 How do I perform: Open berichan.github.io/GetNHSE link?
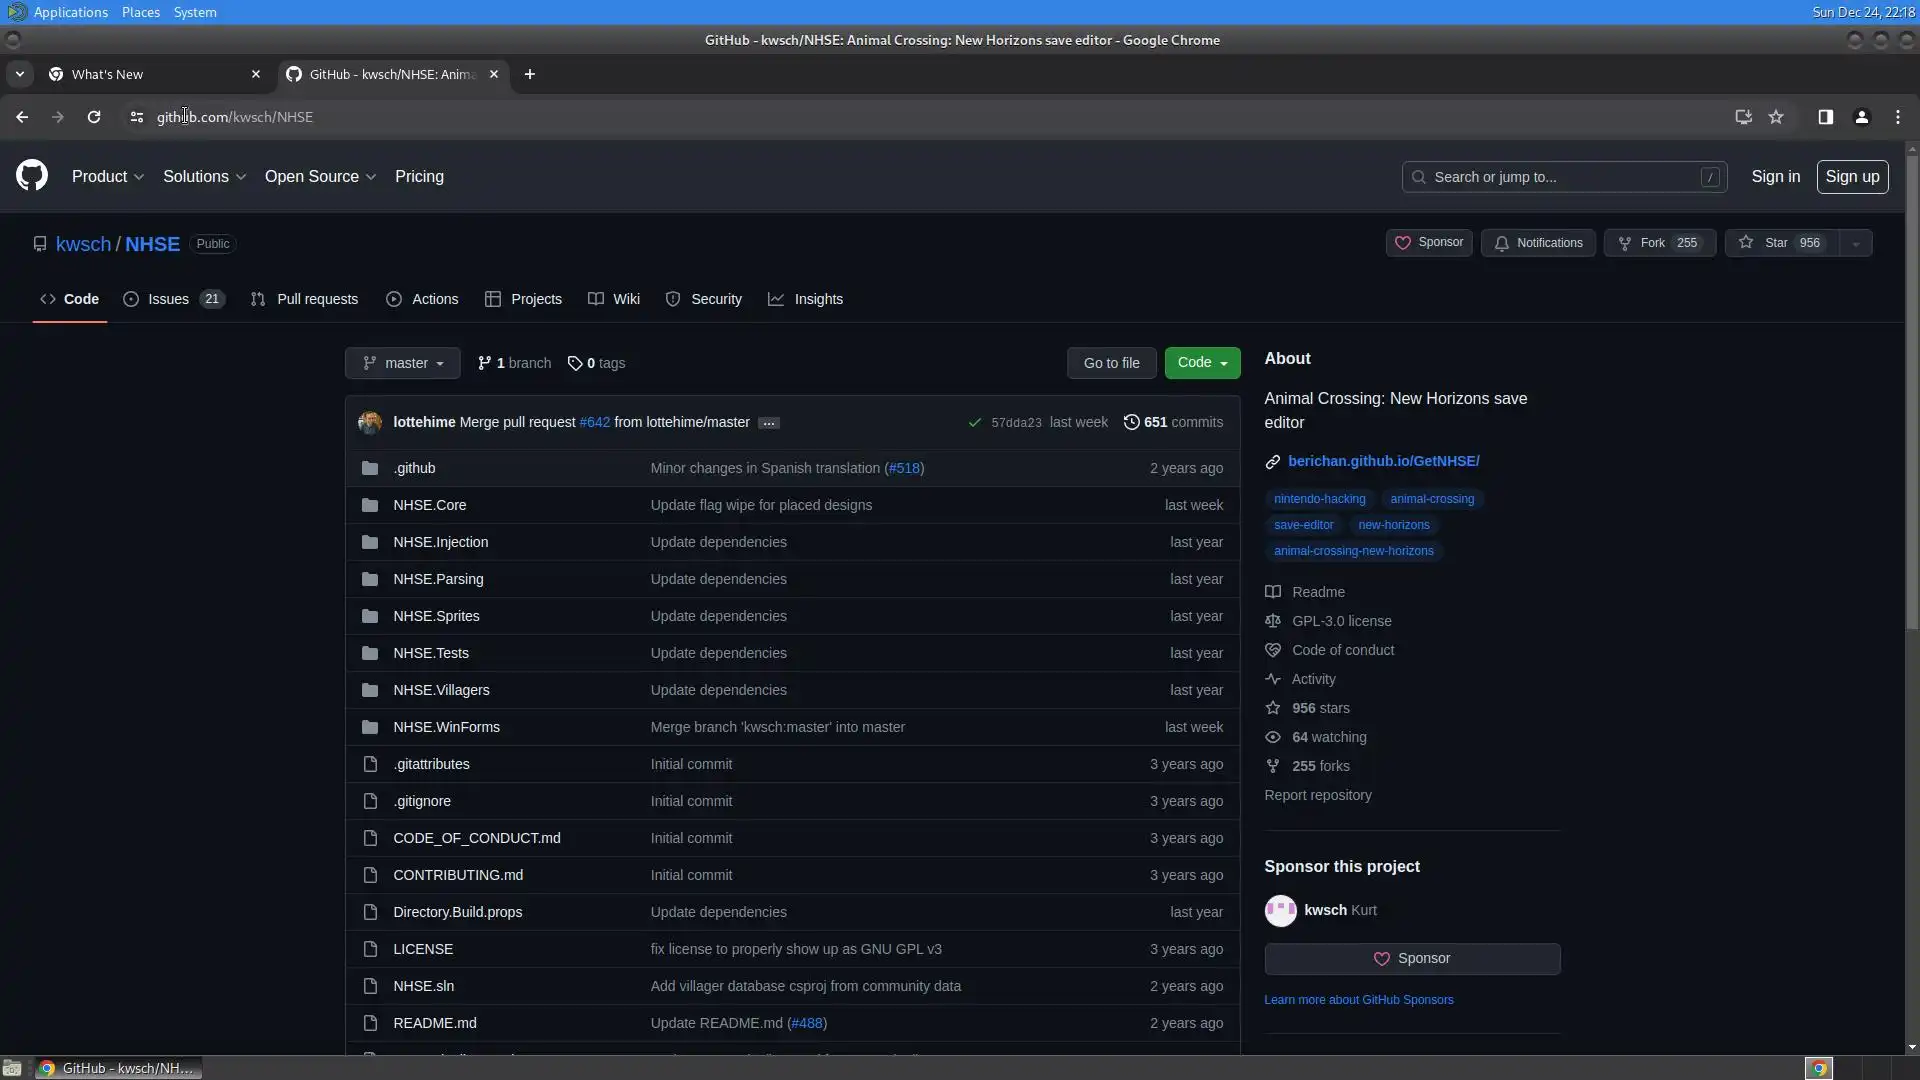coord(1383,461)
